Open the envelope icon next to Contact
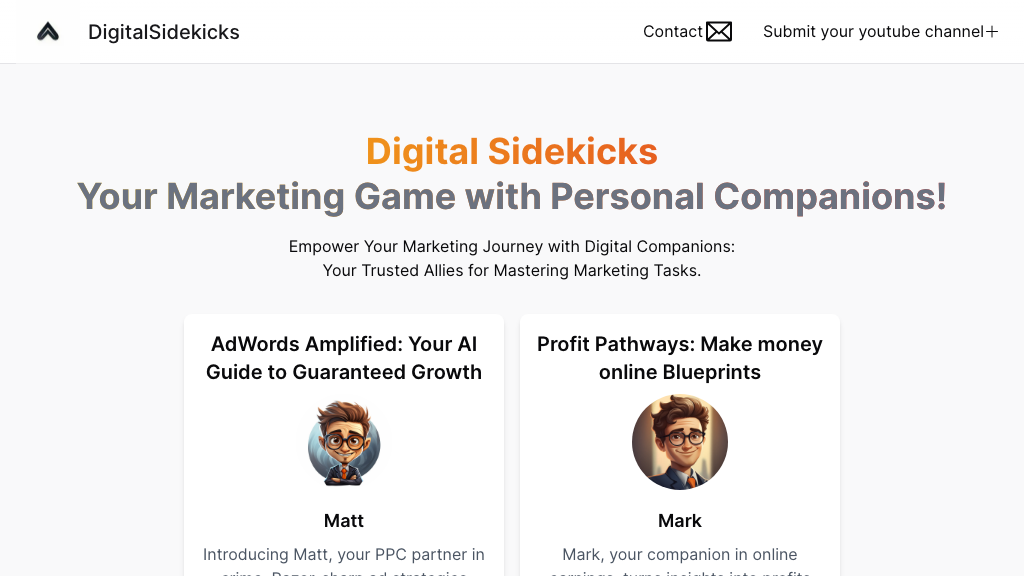 [719, 31]
